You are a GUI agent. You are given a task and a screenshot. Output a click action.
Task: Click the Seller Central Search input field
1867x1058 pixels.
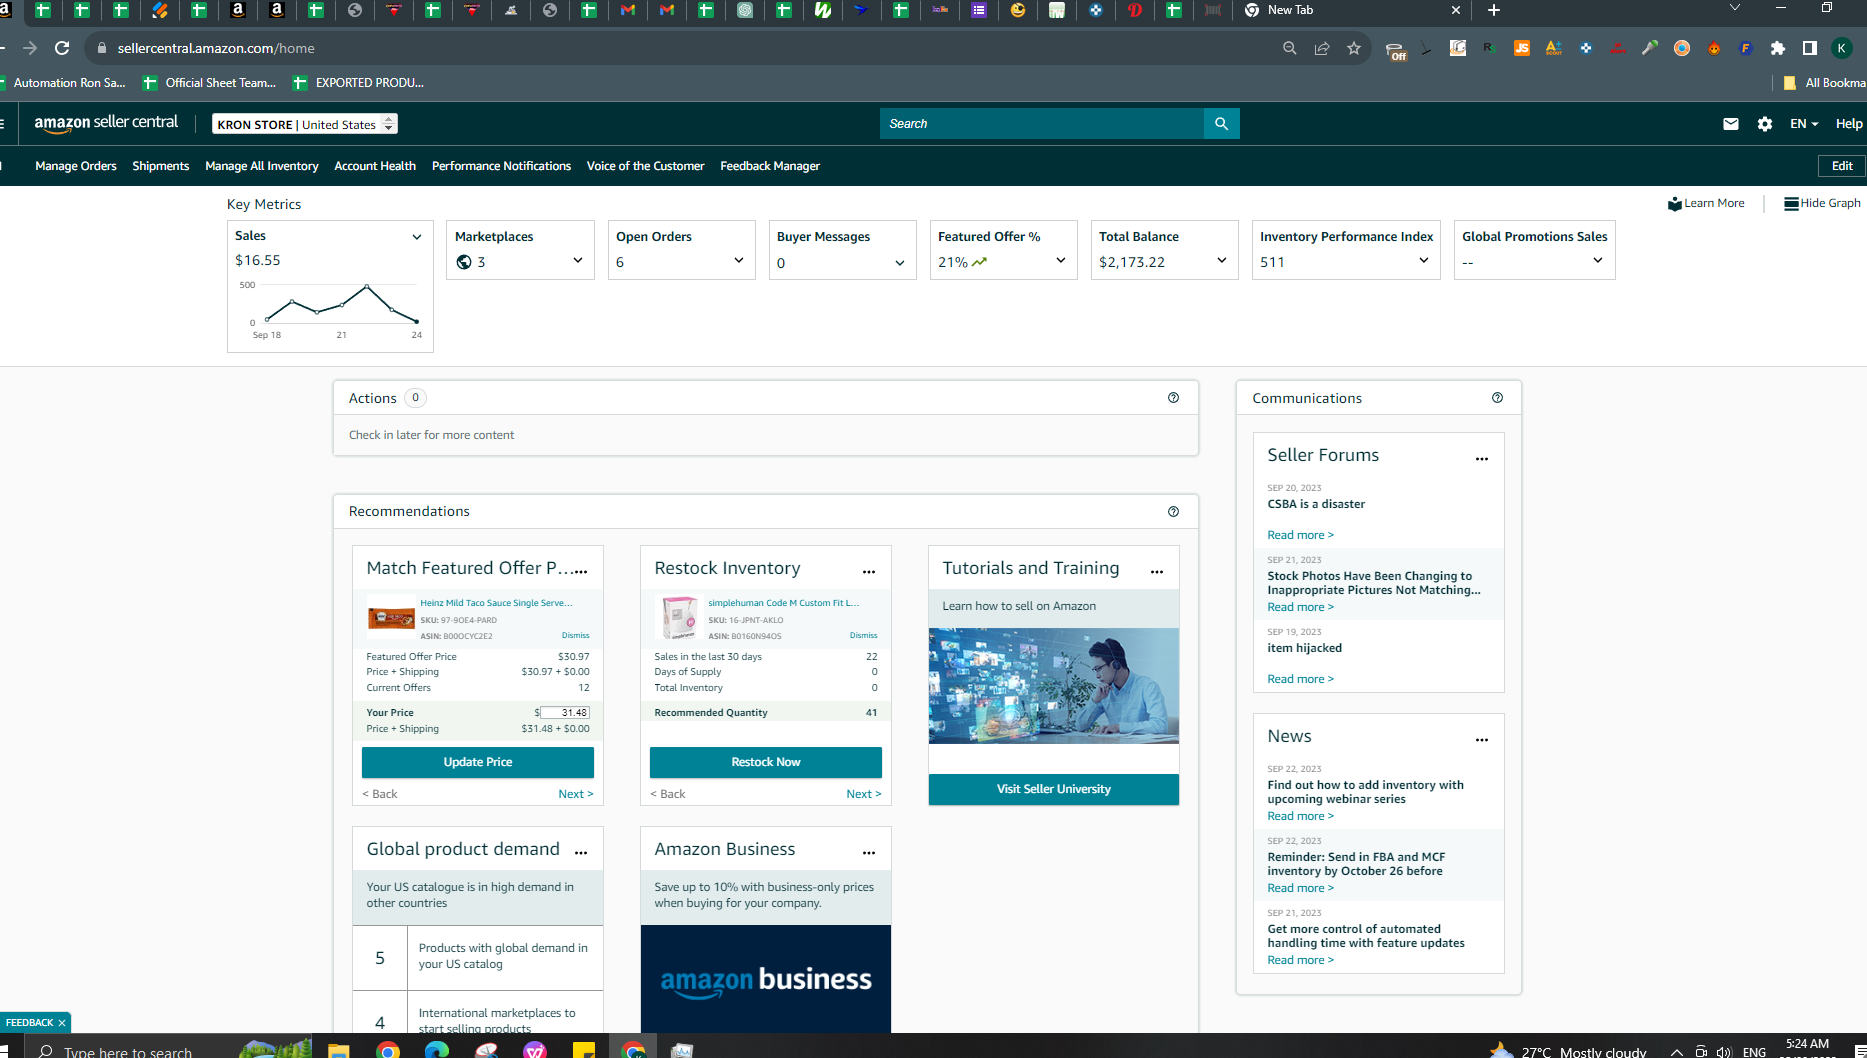click(1042, 124)
